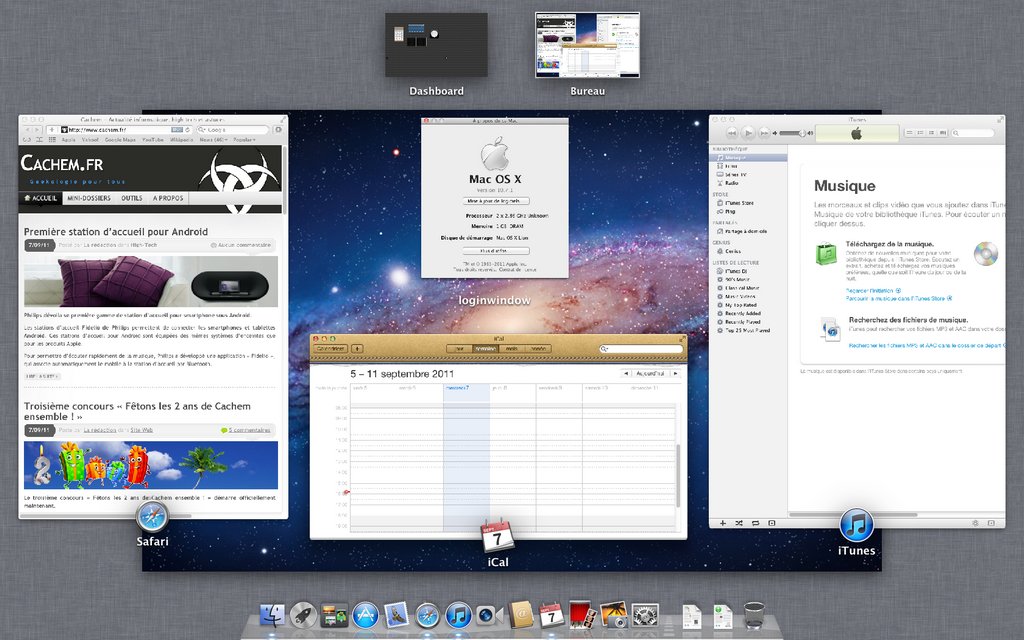Click Safari reload button in address bar
The width and height of the screenshot is (1024, 640).
tap(187, 130)
